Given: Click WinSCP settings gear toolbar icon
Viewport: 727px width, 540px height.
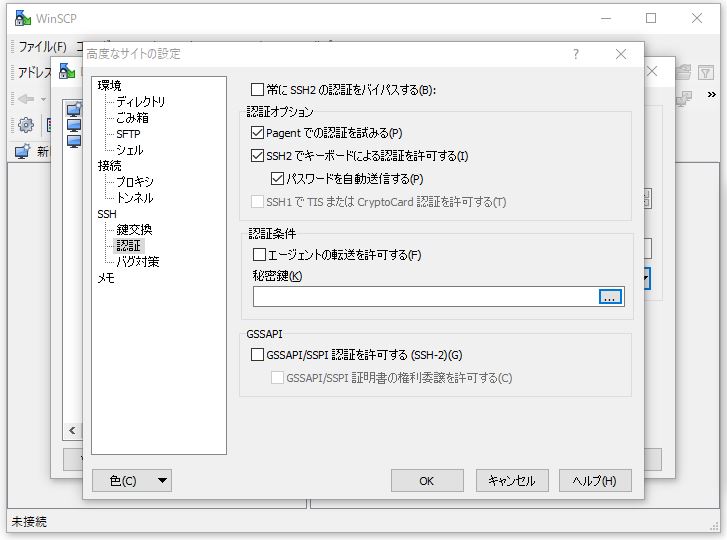Looking at the screenshot, I should tap(26, 124).
